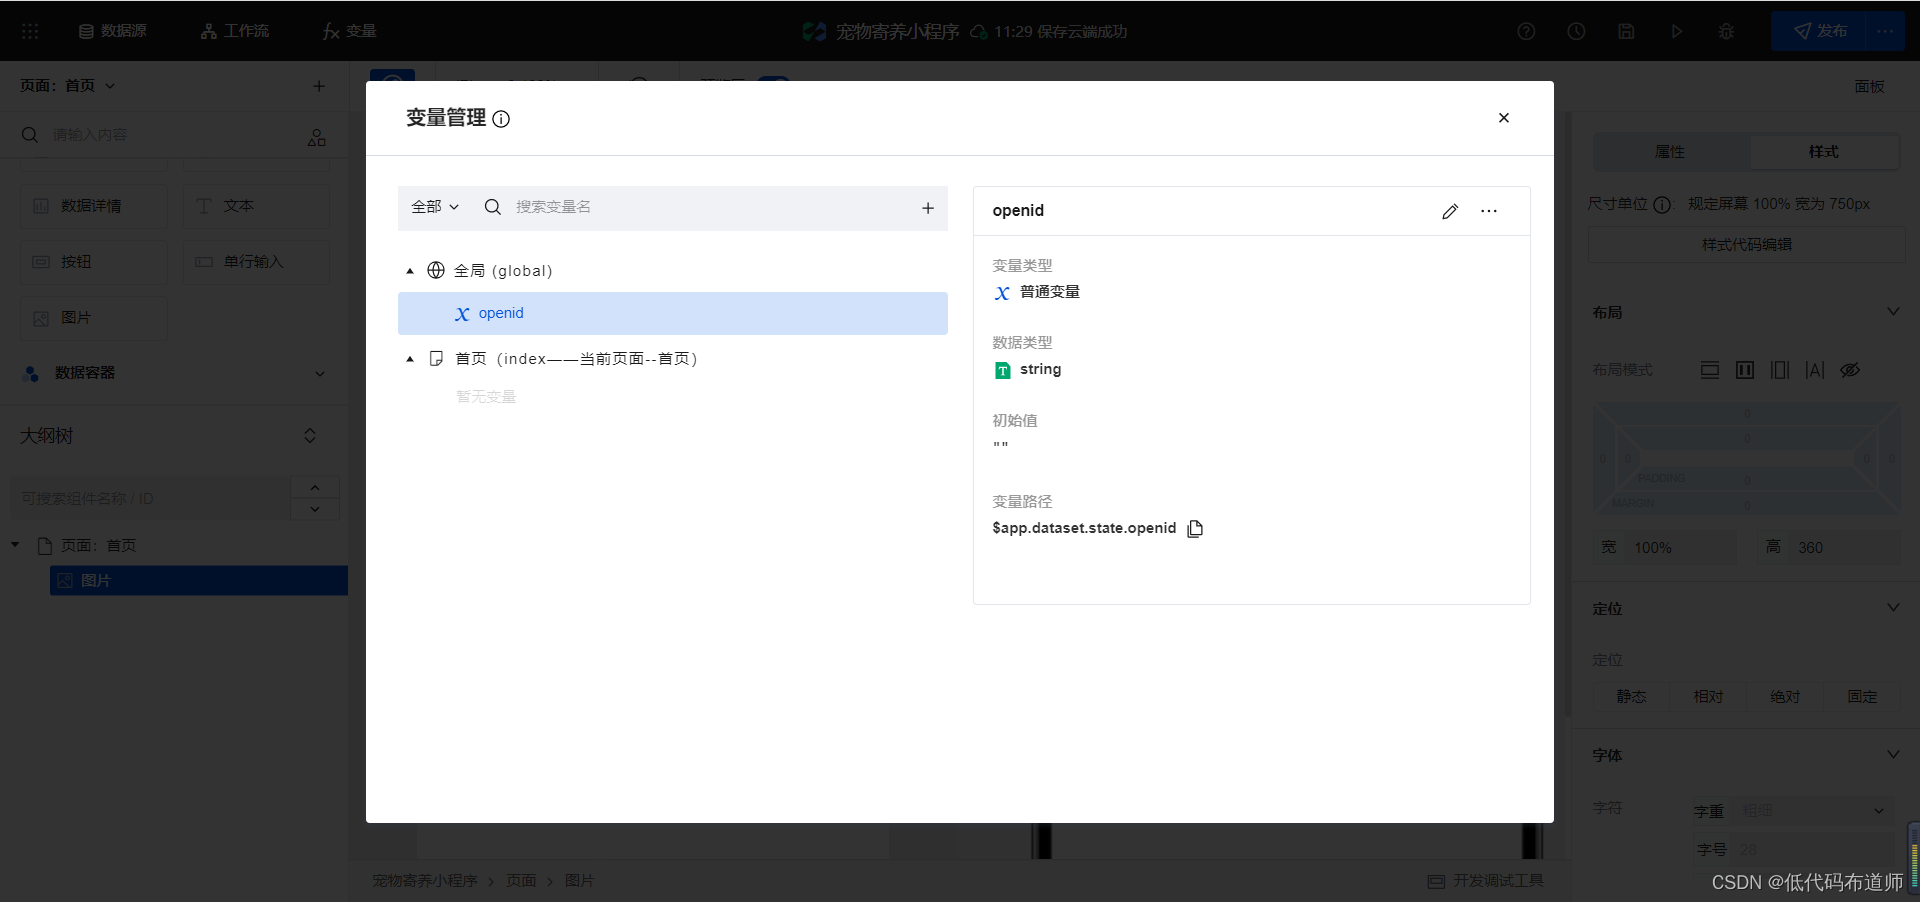Open the debug bug icon
This screenshot has width=1920, height=902.
pyautogui.click(x=1726, y=31)
